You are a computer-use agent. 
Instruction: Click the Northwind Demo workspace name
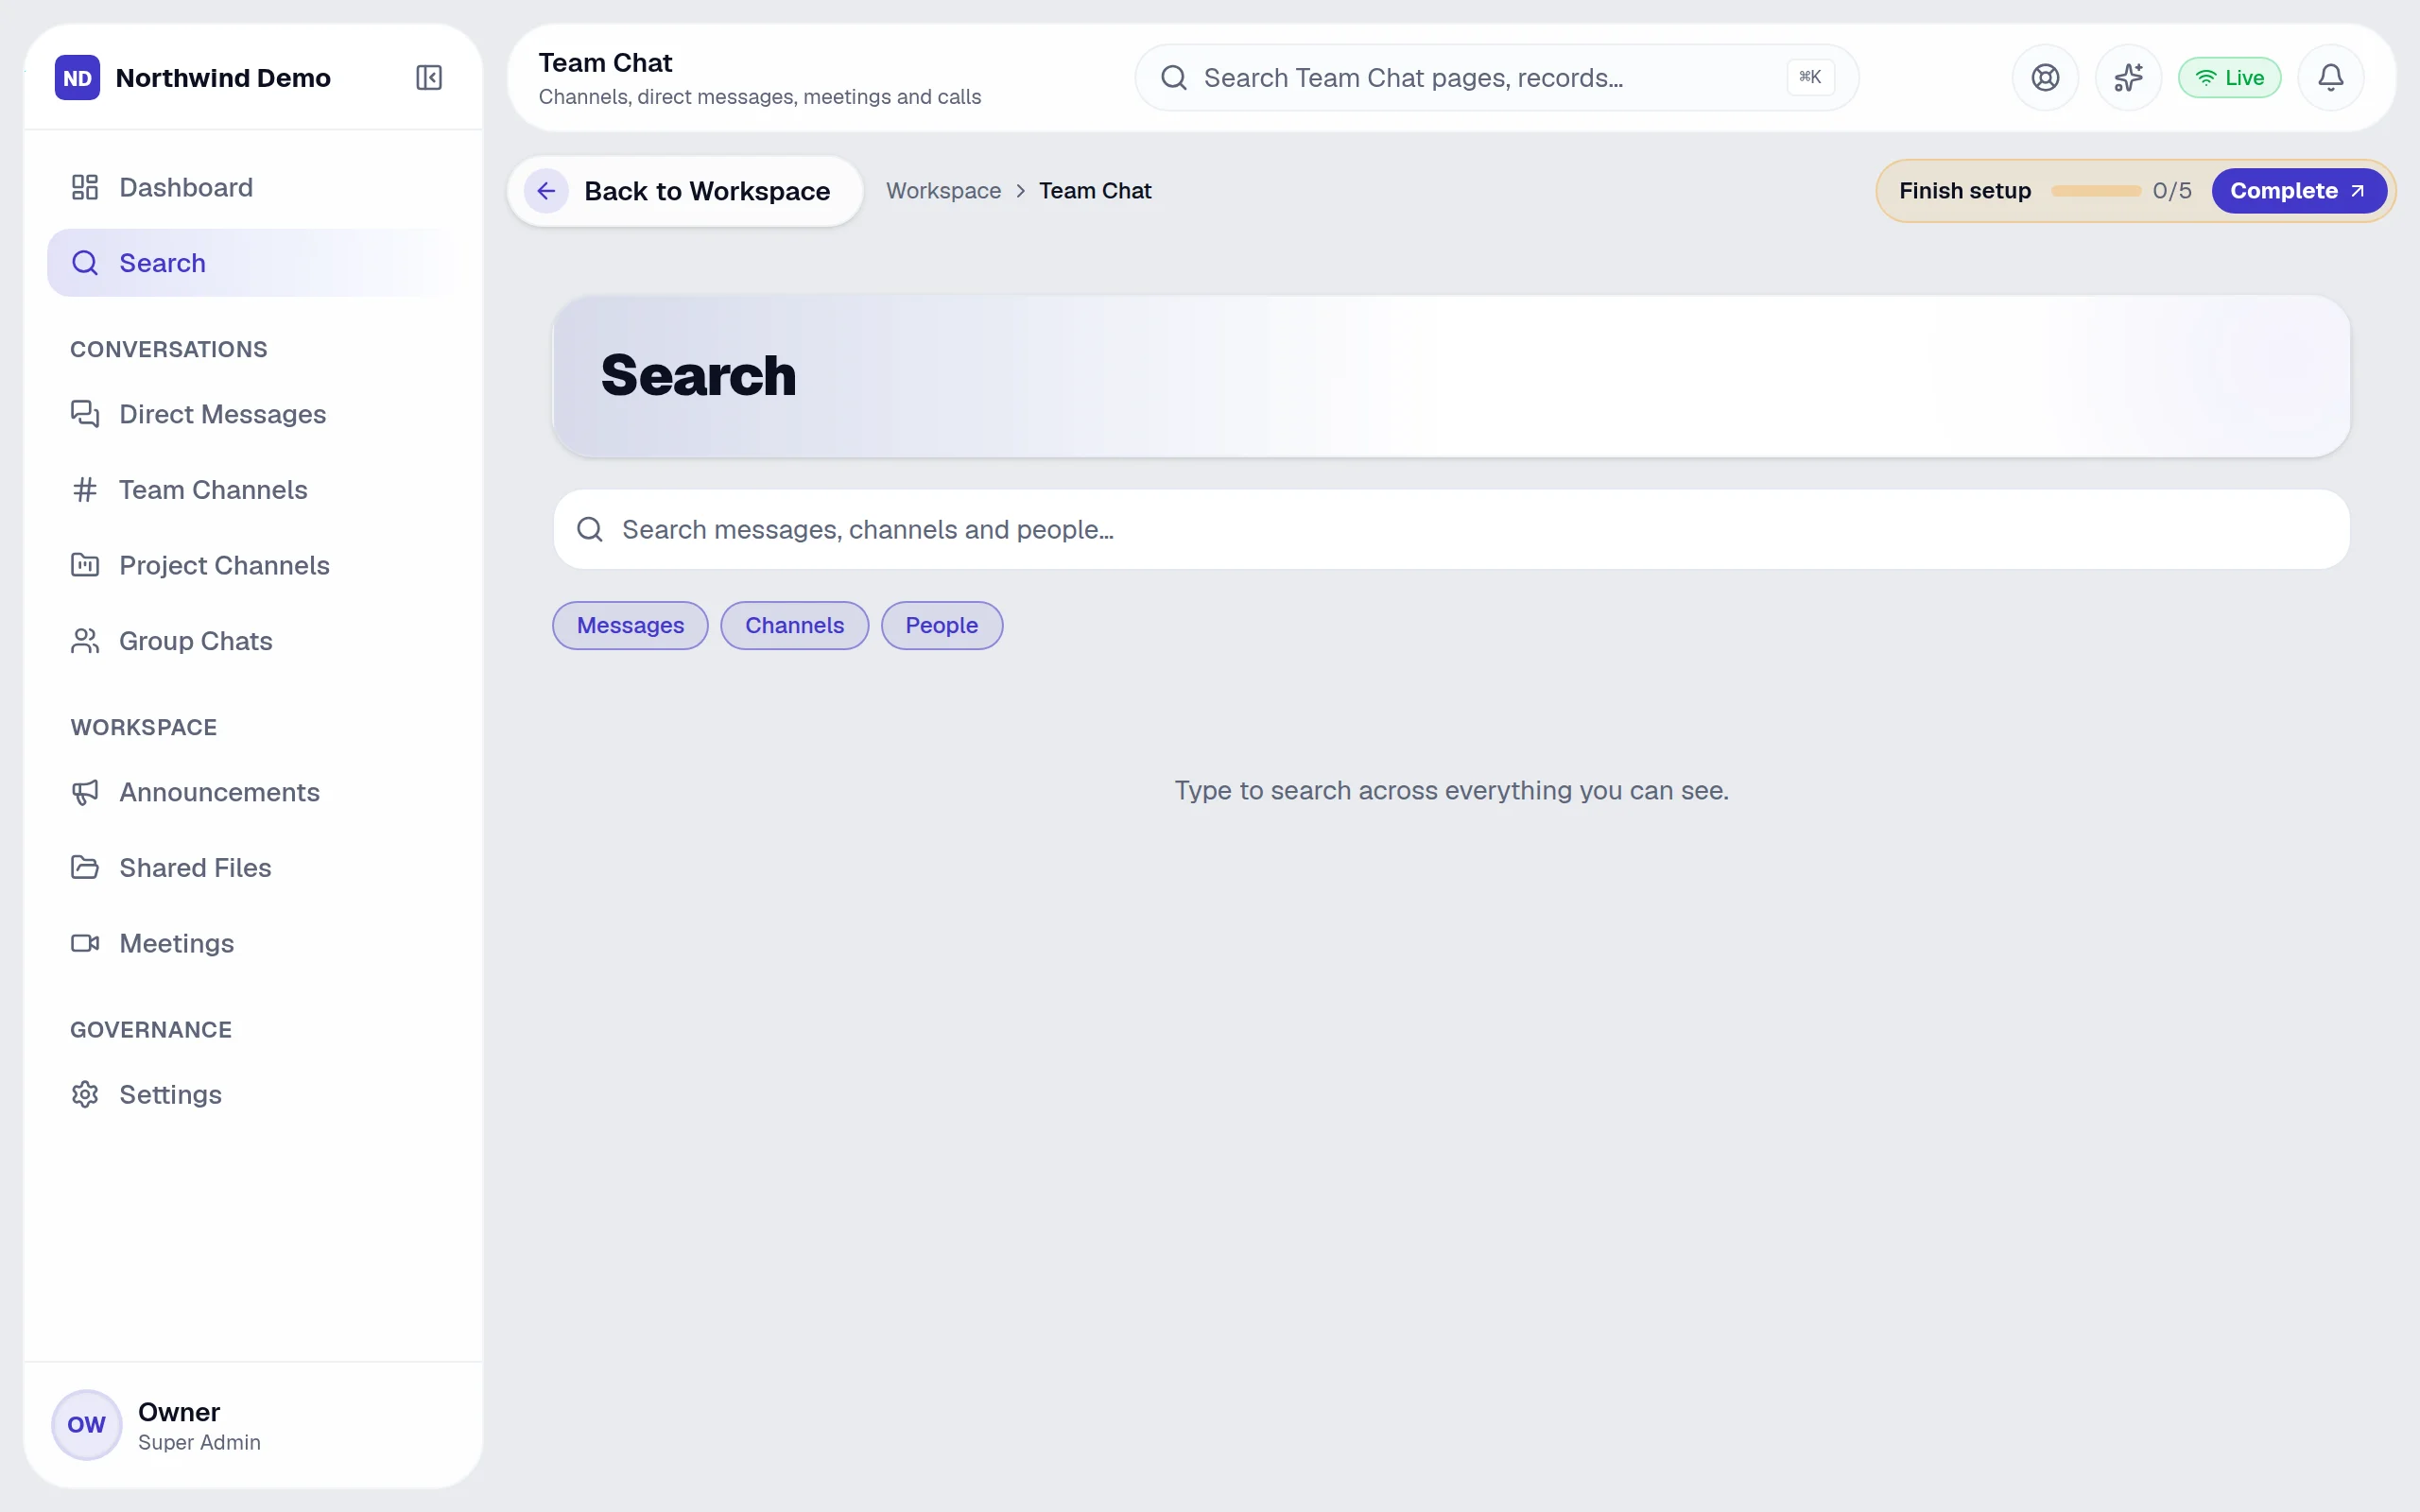[x=223, y=78]
